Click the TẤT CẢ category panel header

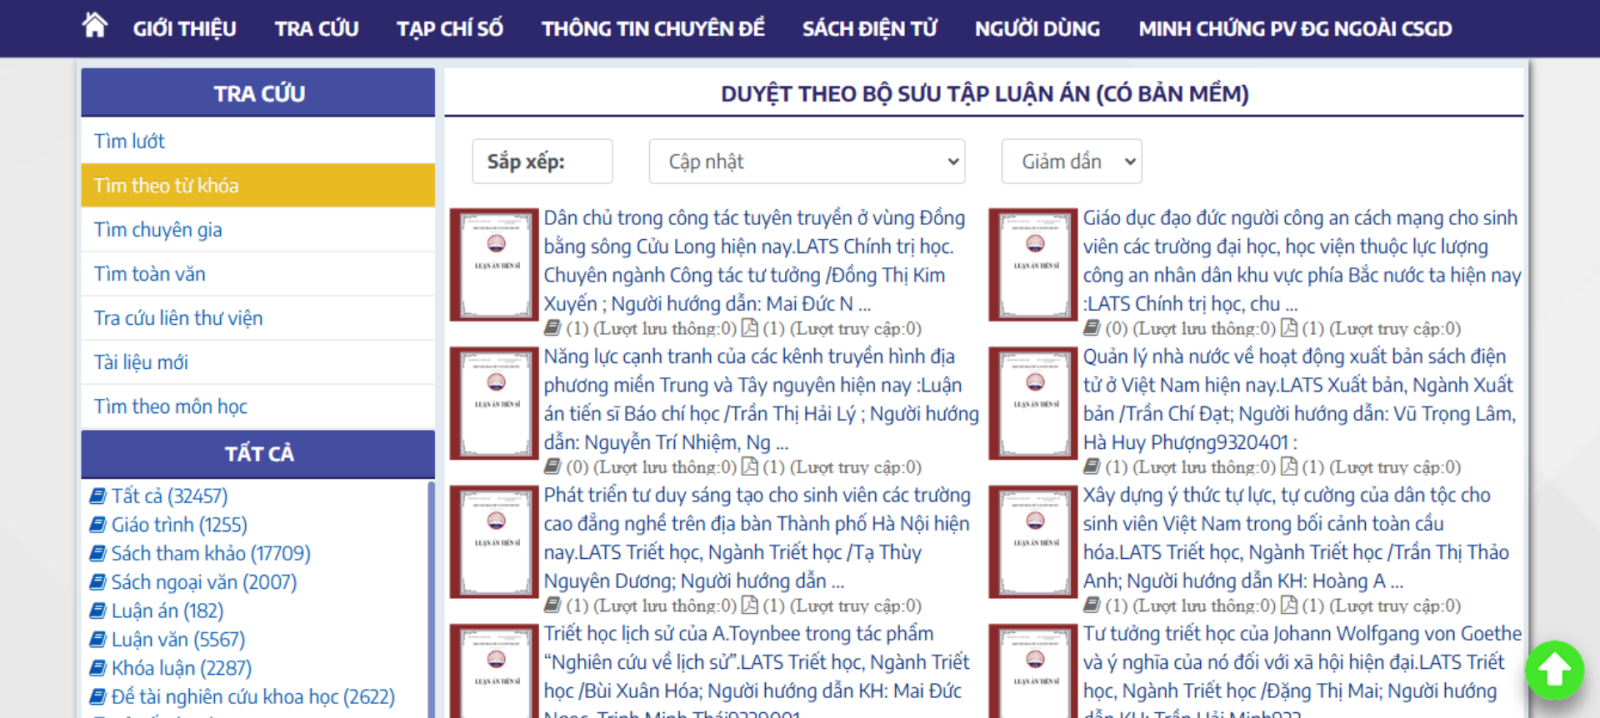[x=258, y=454]
